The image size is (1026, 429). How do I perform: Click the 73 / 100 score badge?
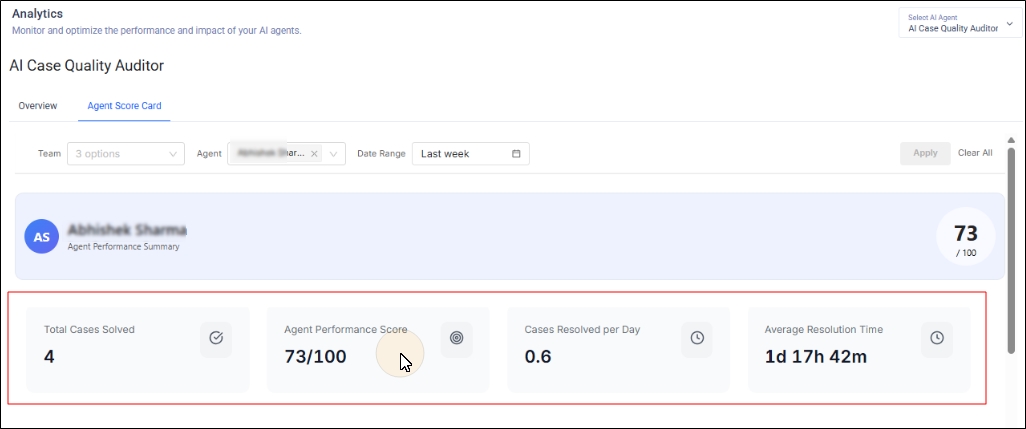[965, 237]
